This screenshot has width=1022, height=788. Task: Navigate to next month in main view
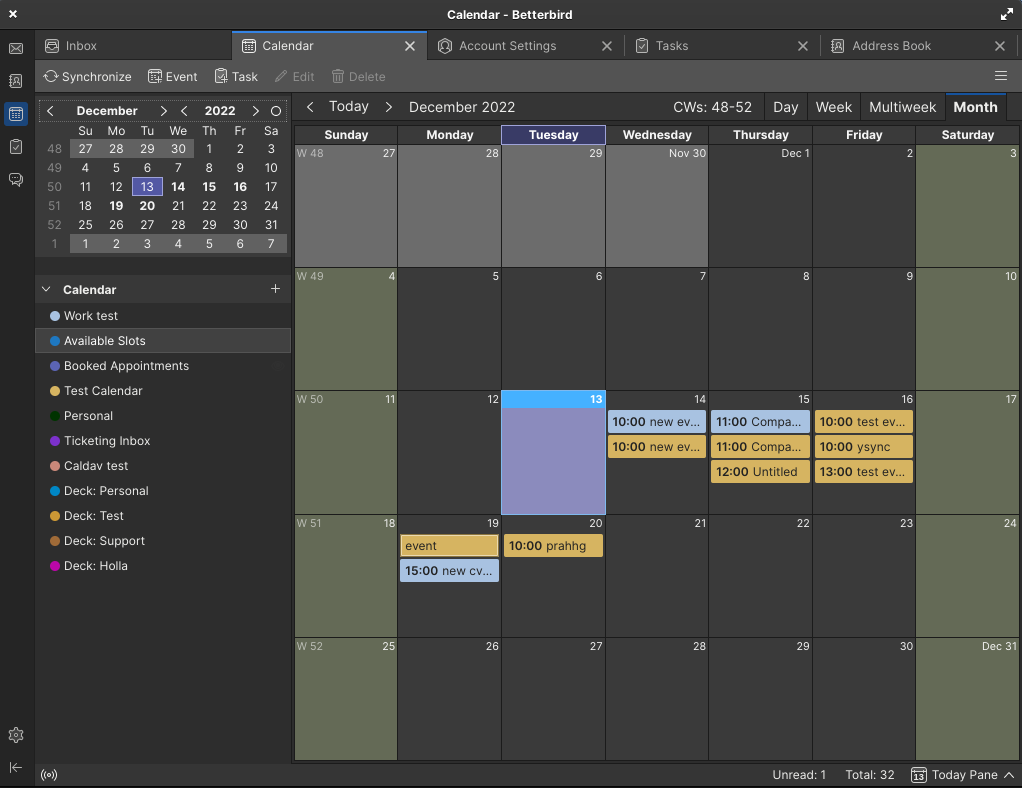388,107
